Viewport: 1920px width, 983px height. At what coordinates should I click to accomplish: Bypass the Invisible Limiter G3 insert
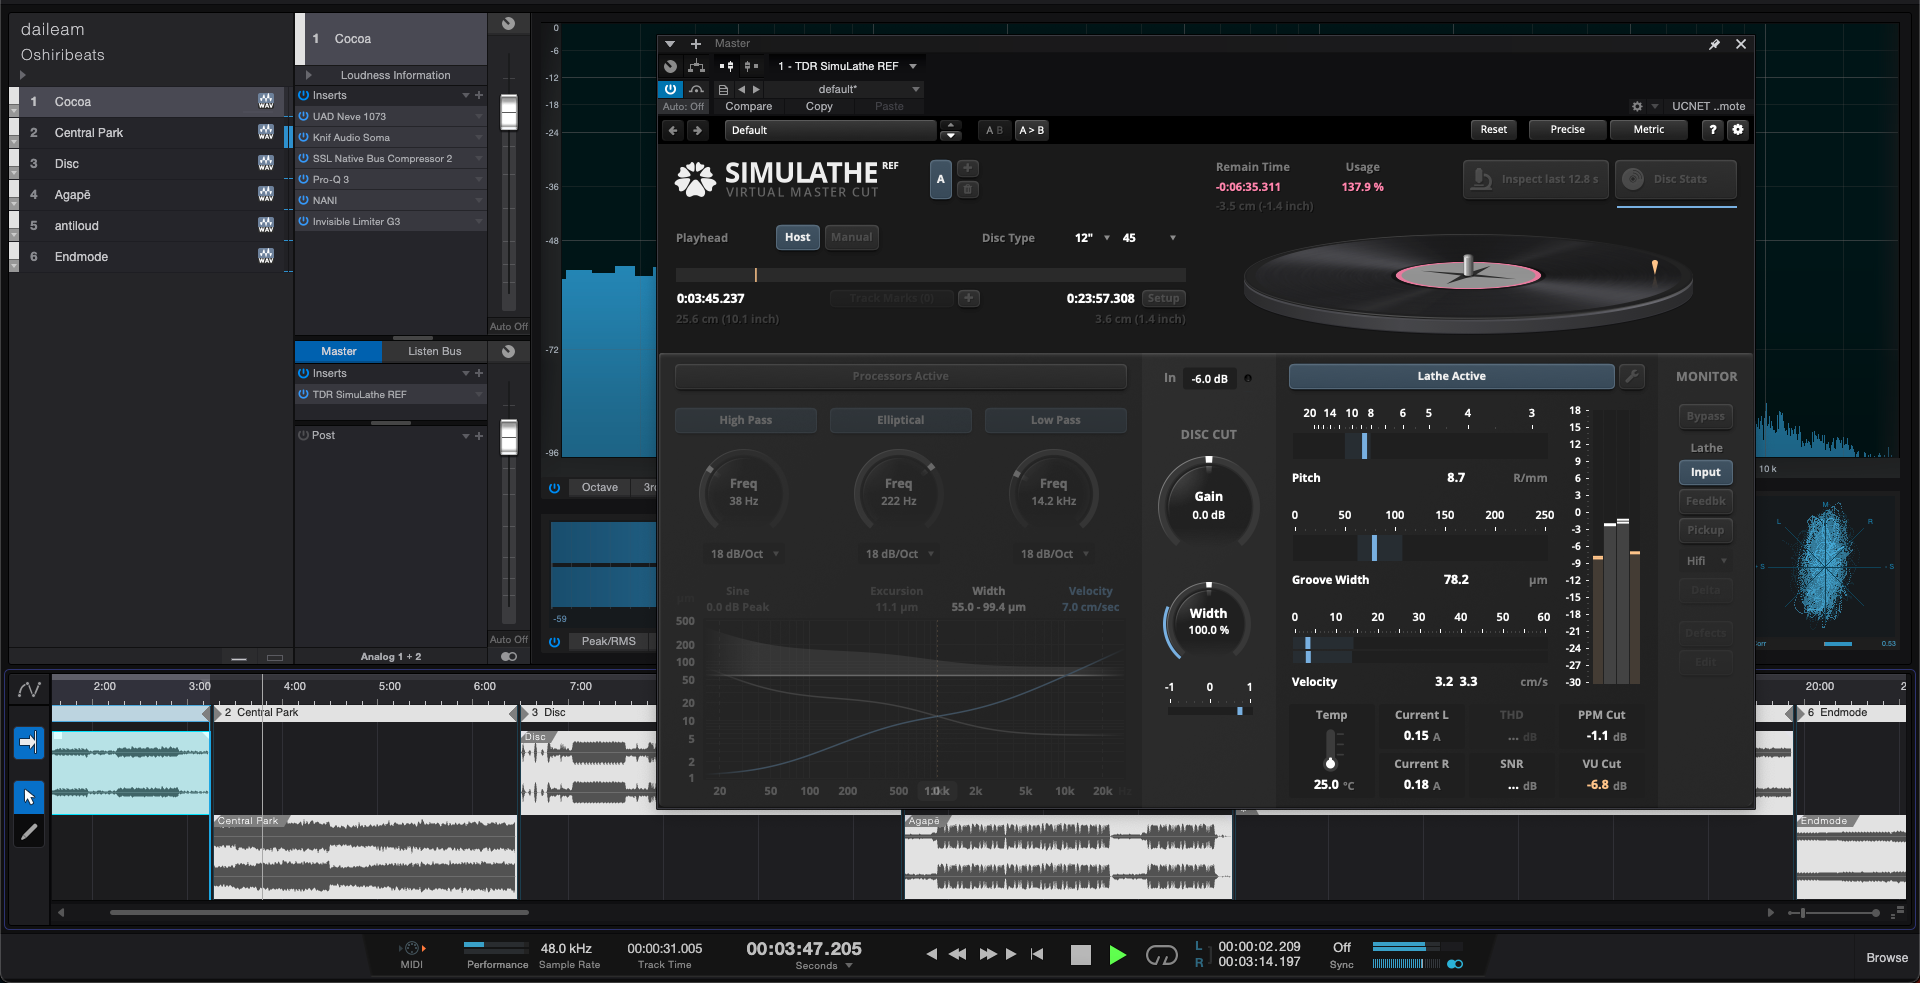point(304,221)
